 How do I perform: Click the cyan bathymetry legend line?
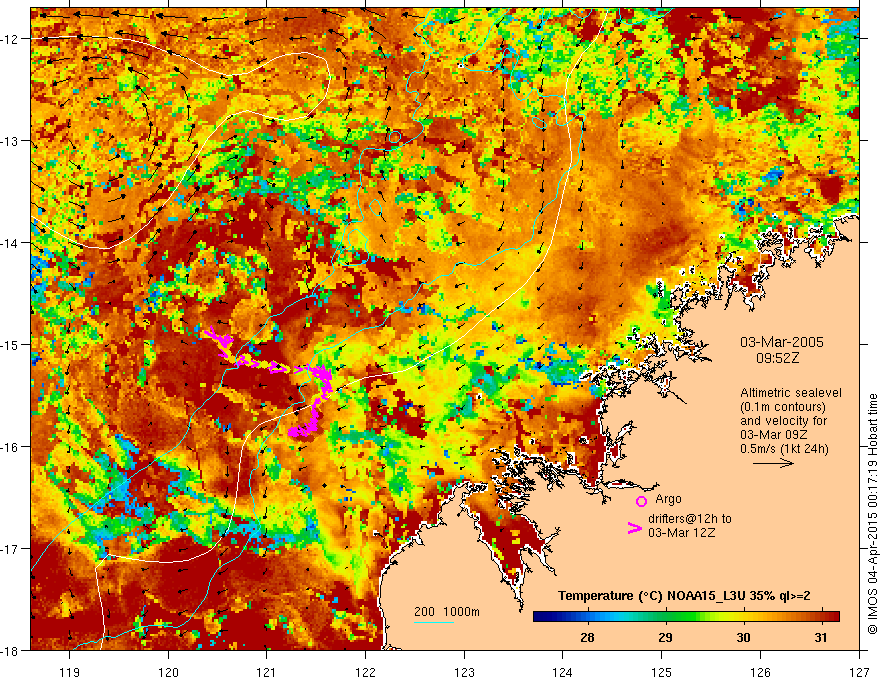pos(434,622)
